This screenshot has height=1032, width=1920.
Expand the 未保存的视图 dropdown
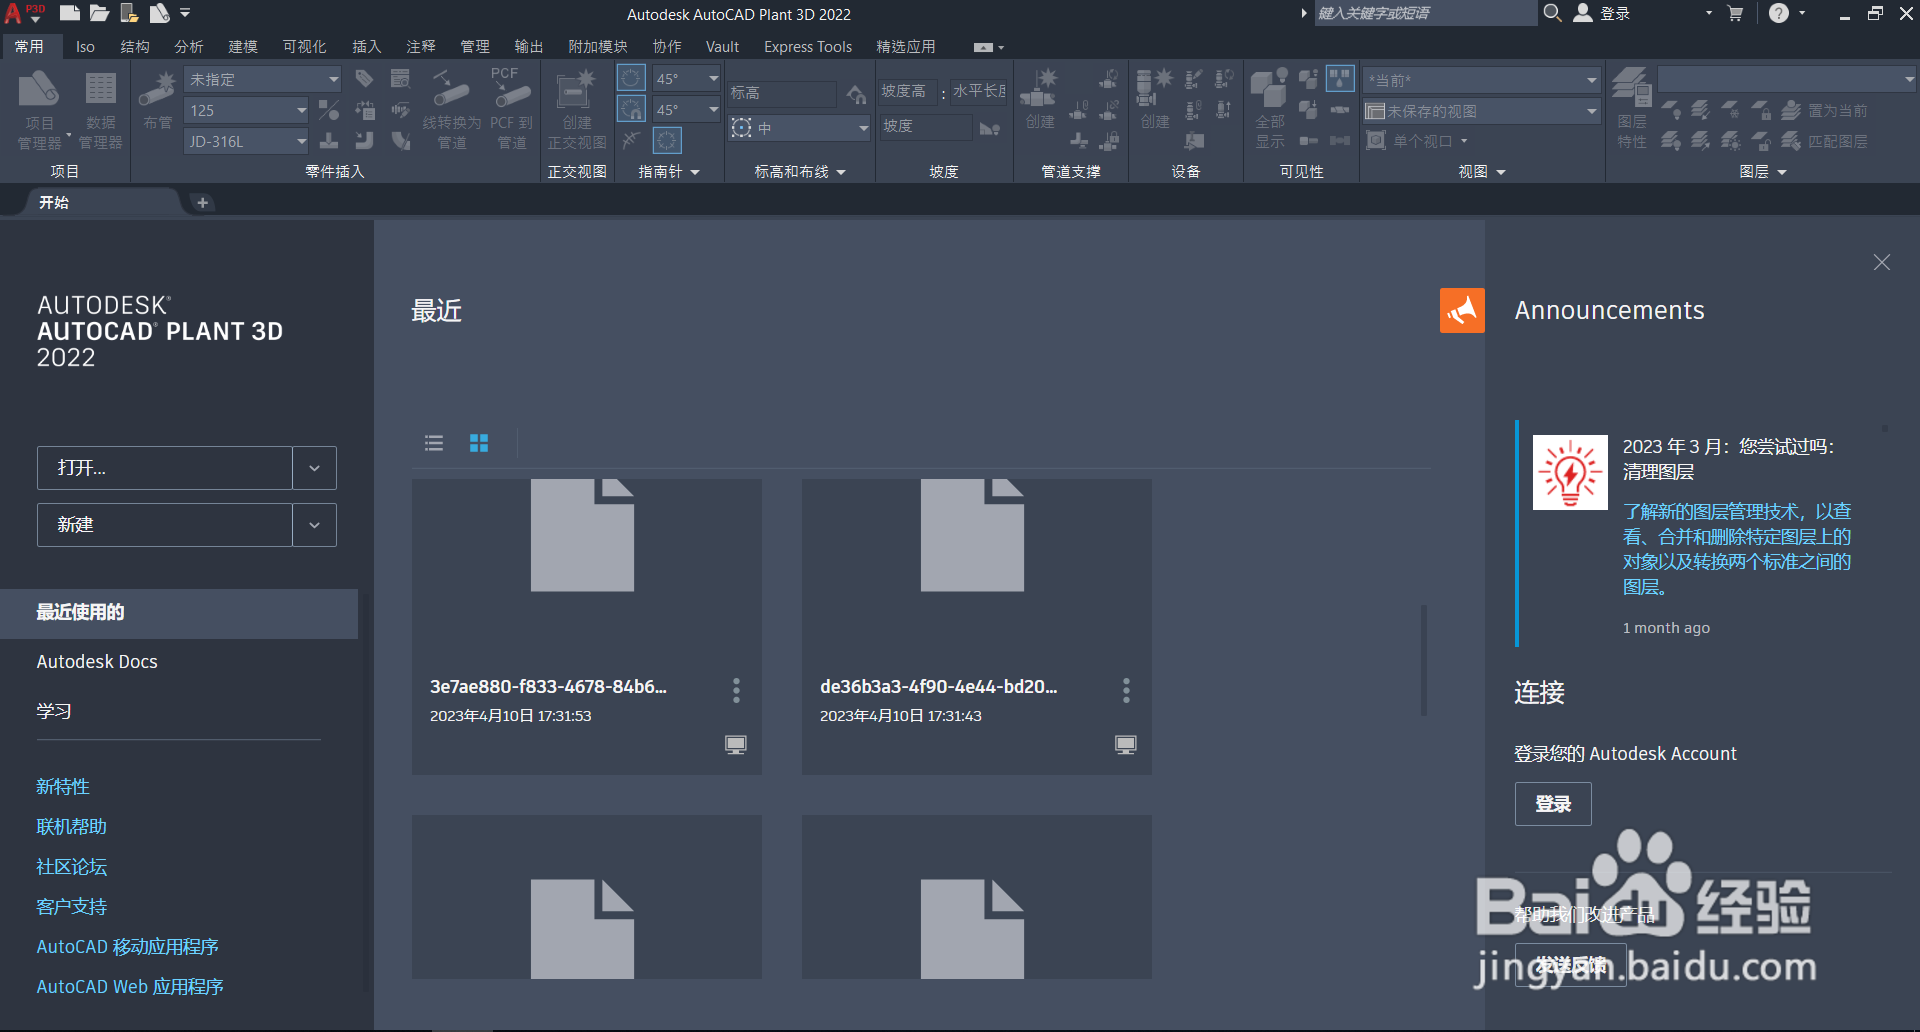point(1591,111)
